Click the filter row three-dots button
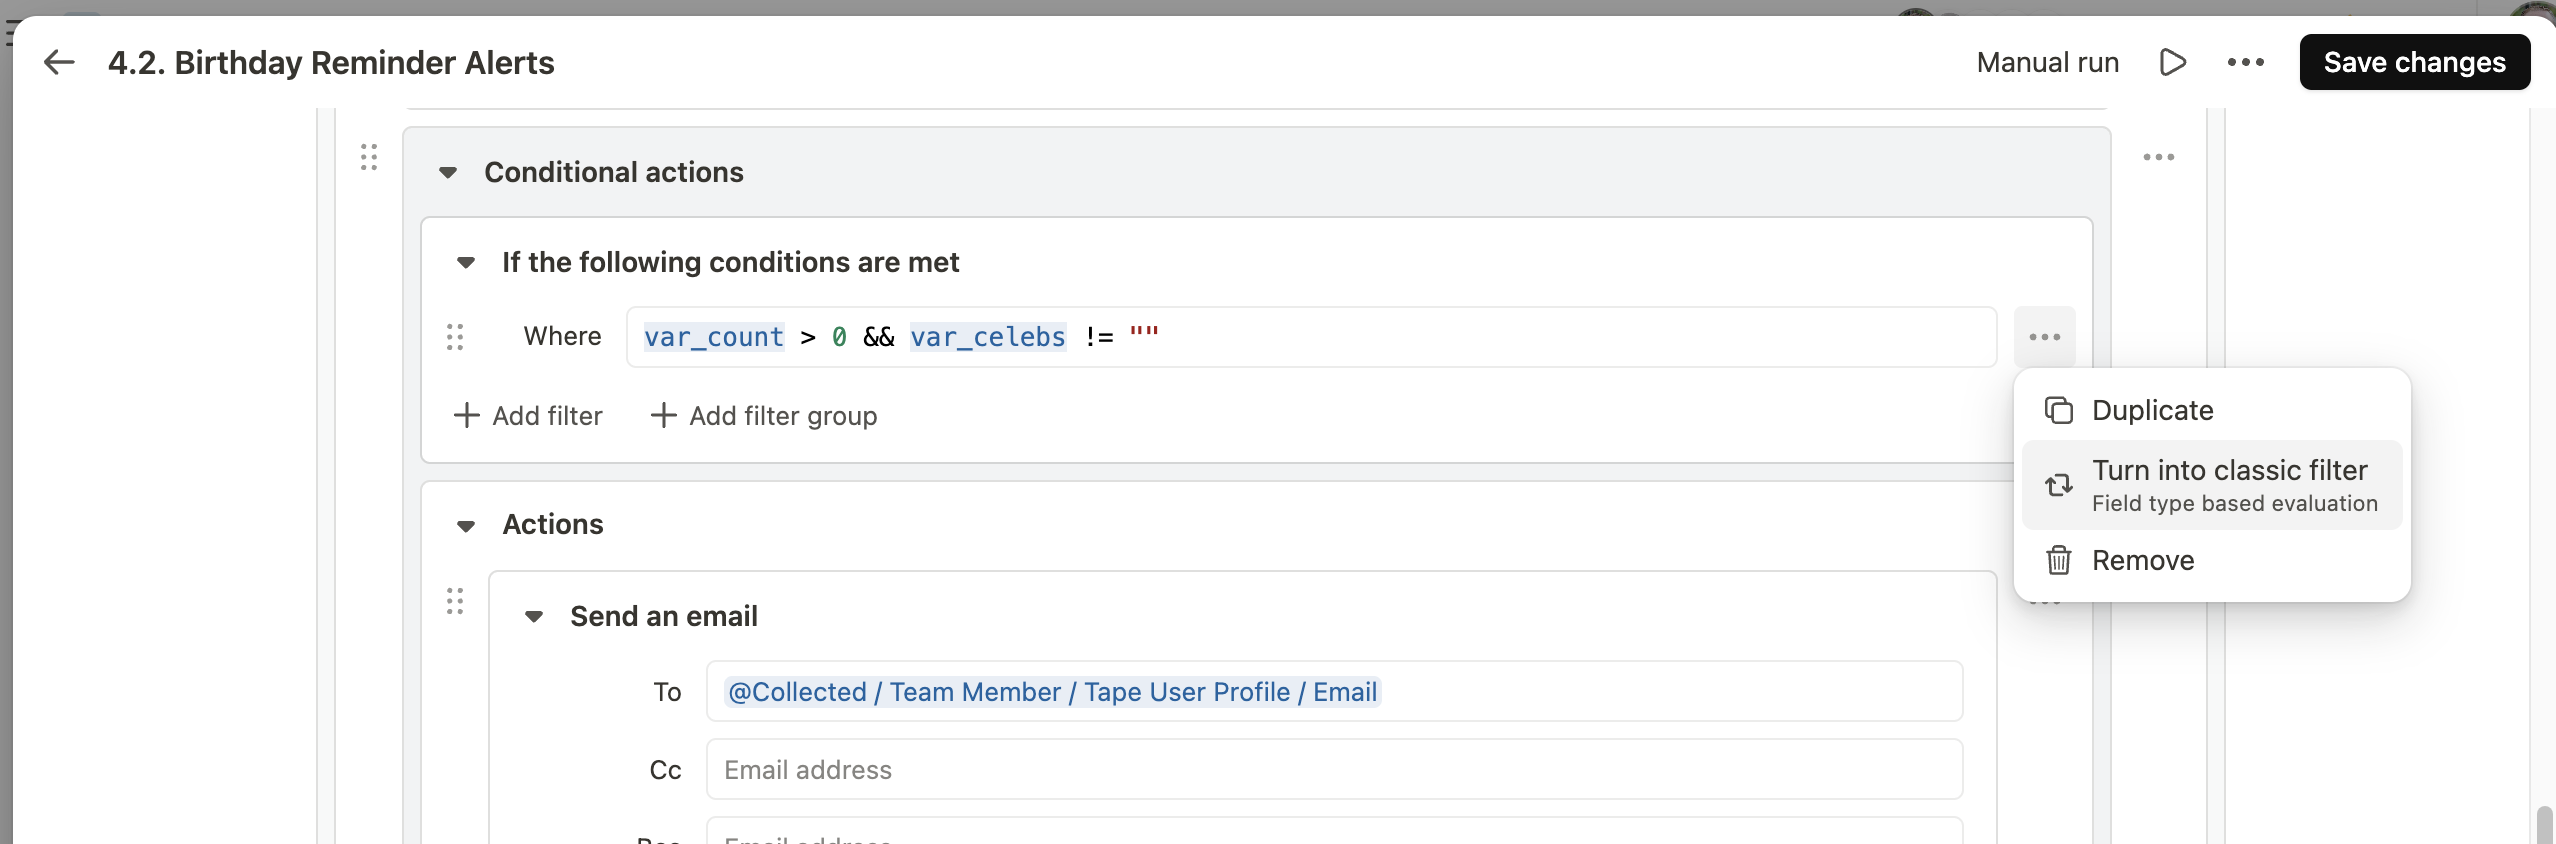 pyautogui.click(x=2044, y=337)
